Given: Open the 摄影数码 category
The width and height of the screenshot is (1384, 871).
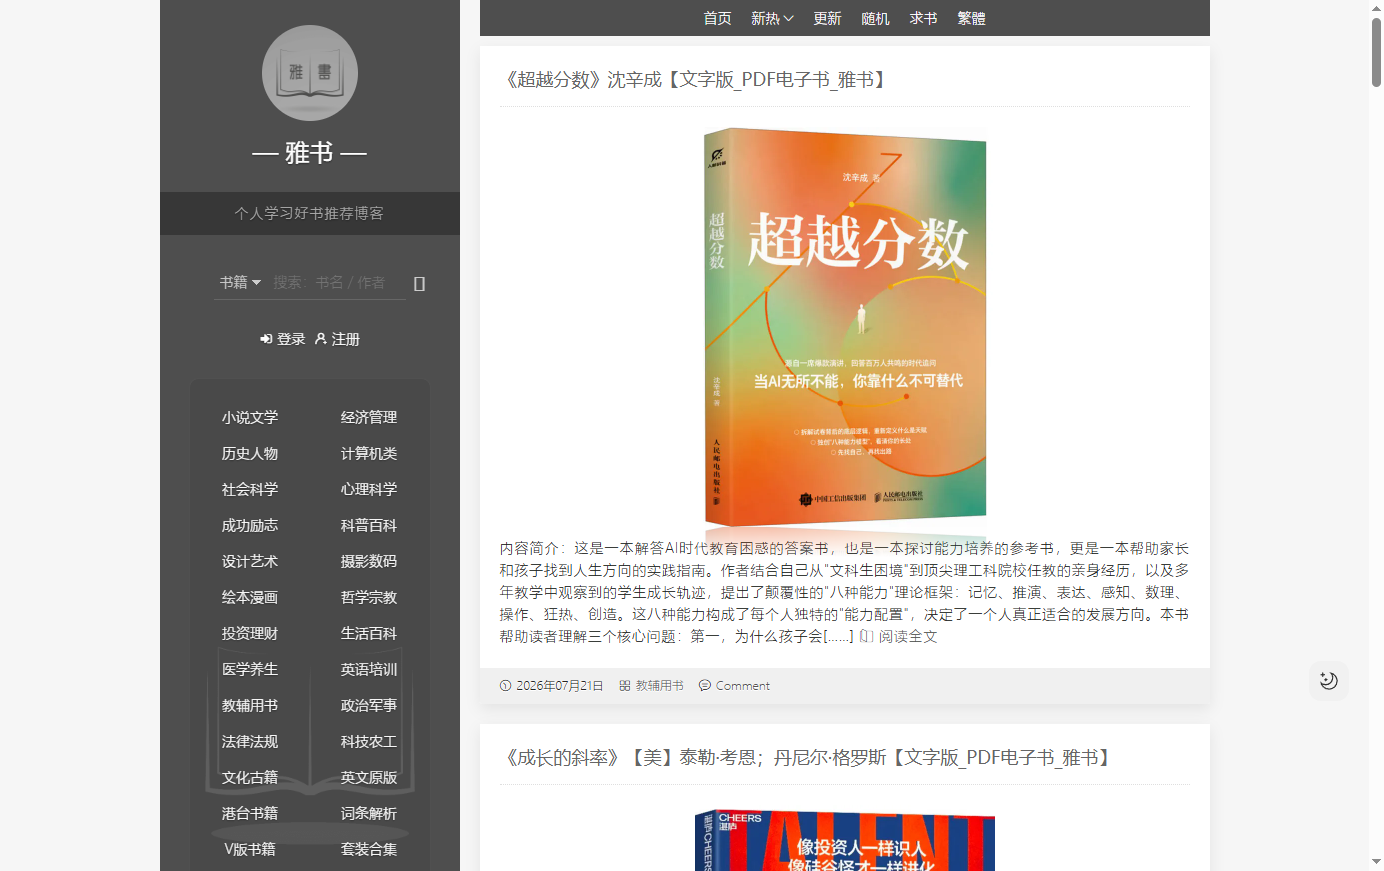Looking at the screenshot, I should click(369, 561).
